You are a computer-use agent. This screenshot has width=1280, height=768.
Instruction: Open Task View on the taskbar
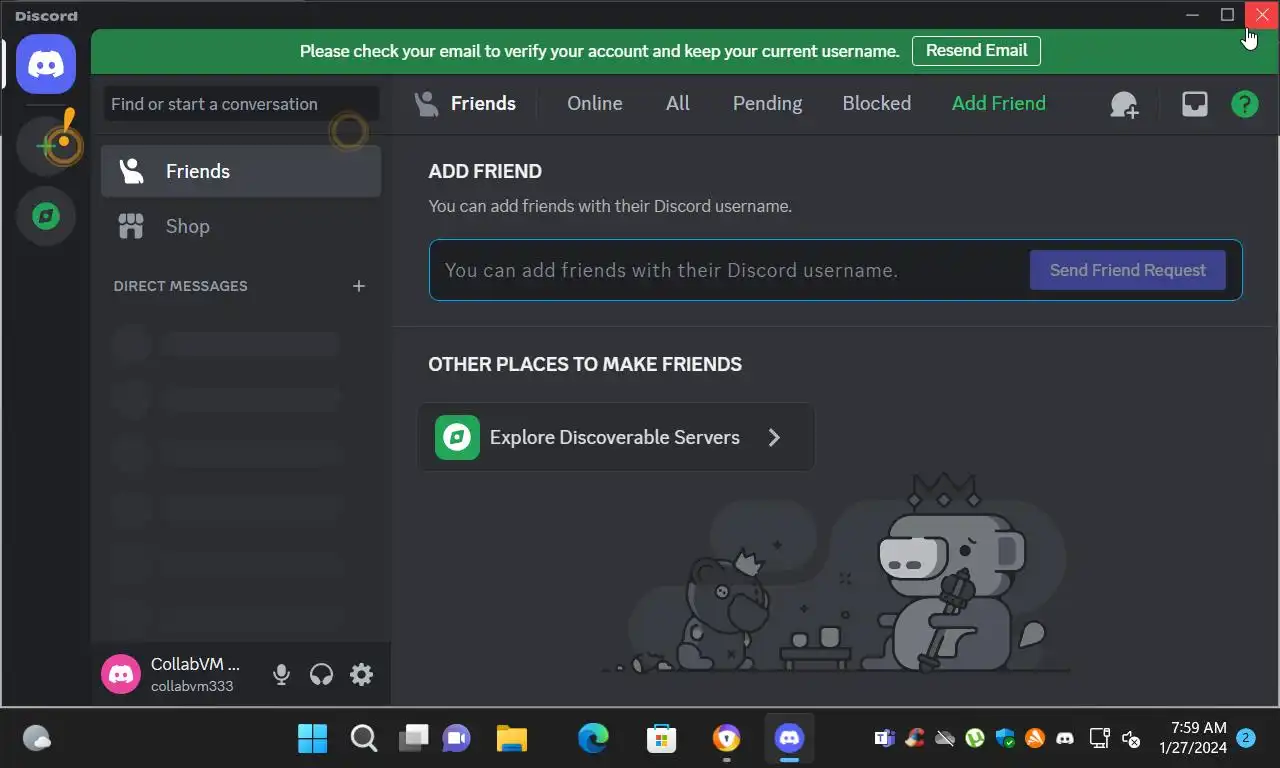point(413,739)
